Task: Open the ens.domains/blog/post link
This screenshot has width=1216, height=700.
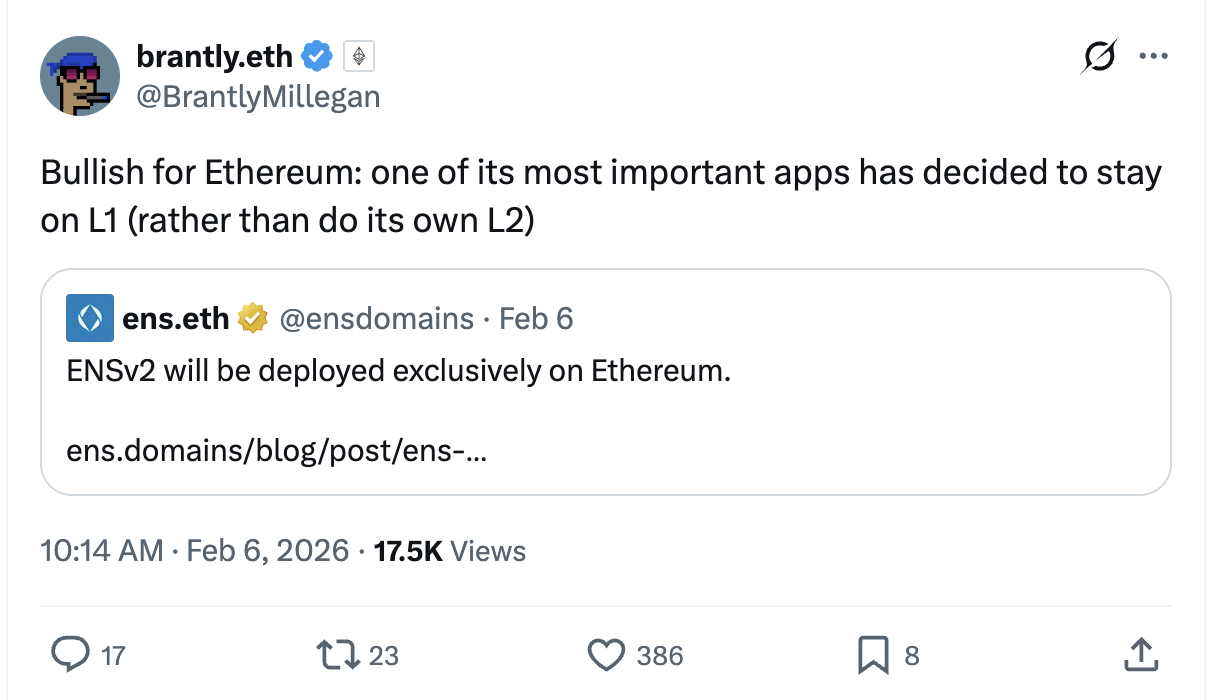Action: pos(277,452)
